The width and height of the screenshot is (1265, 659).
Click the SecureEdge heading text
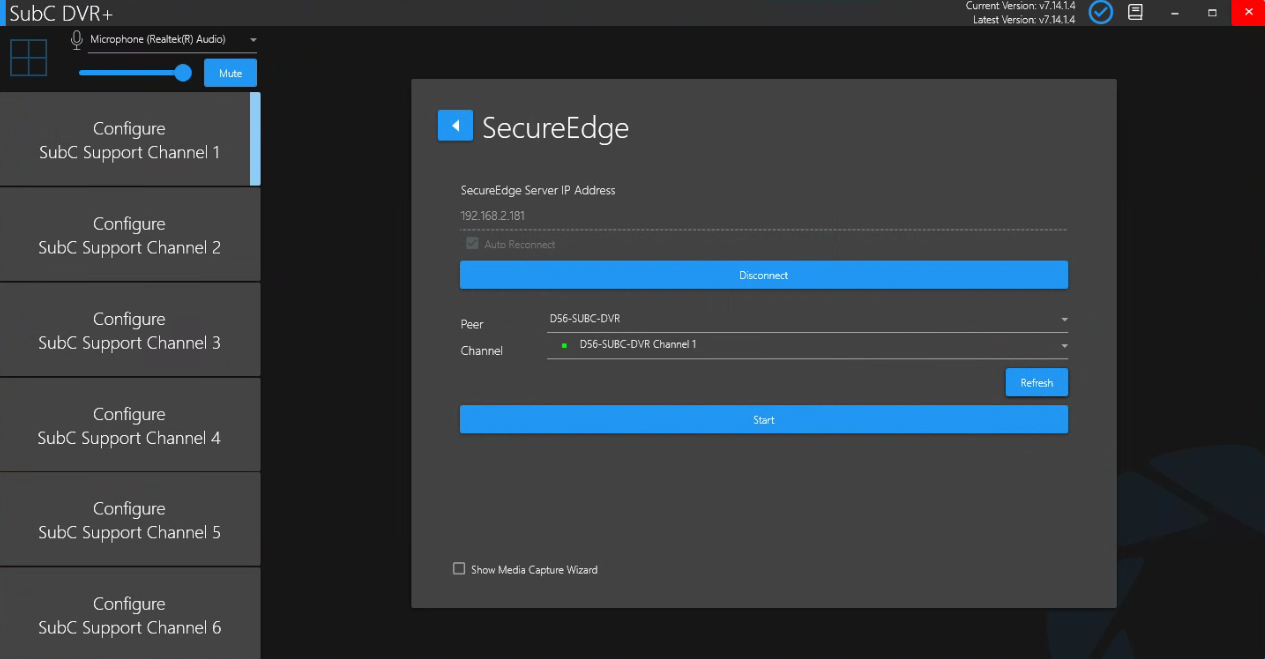[x=556, y=128]
